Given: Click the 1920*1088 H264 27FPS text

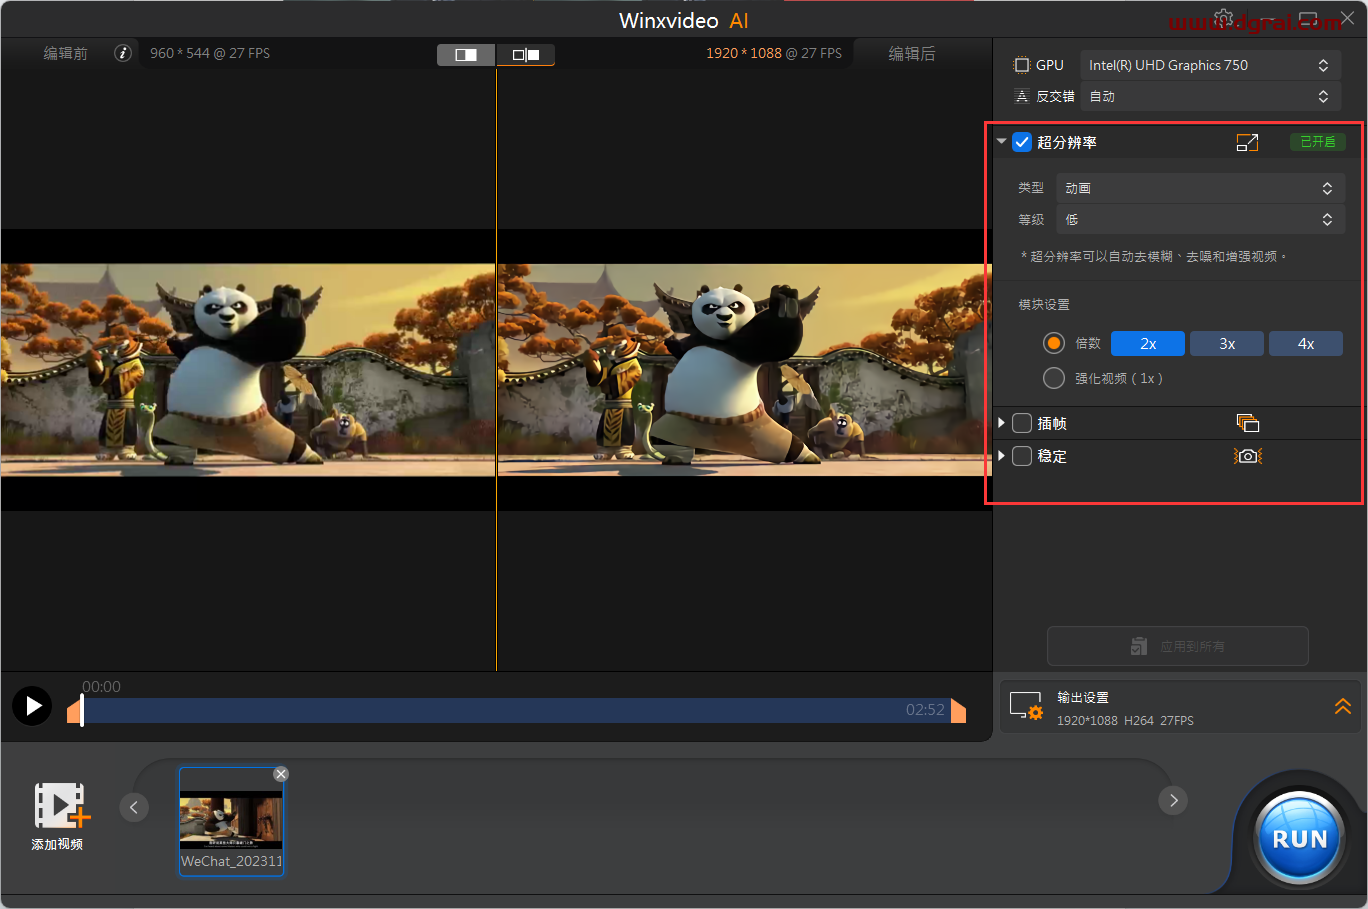Looking at the screenshot, I should coord(1125,720).
